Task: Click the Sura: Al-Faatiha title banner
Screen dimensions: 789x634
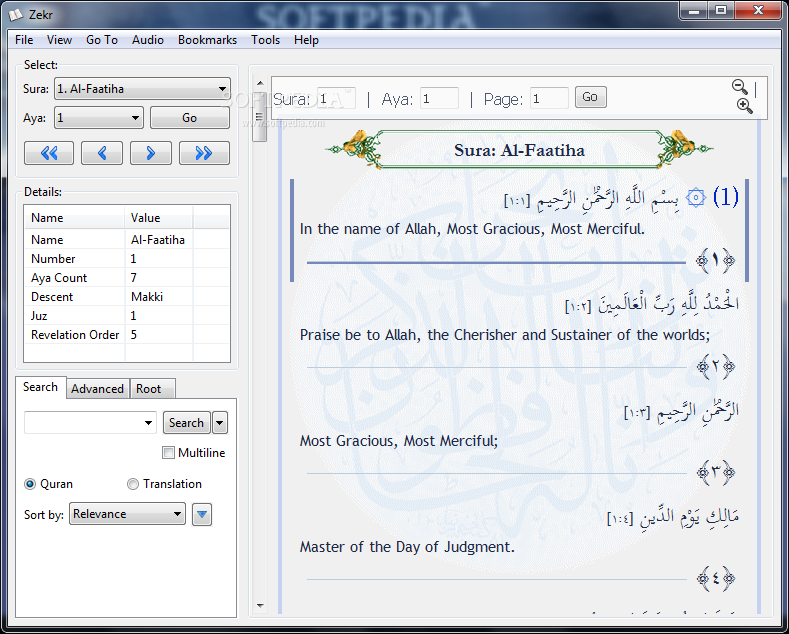Action: [x=519, y=150]
